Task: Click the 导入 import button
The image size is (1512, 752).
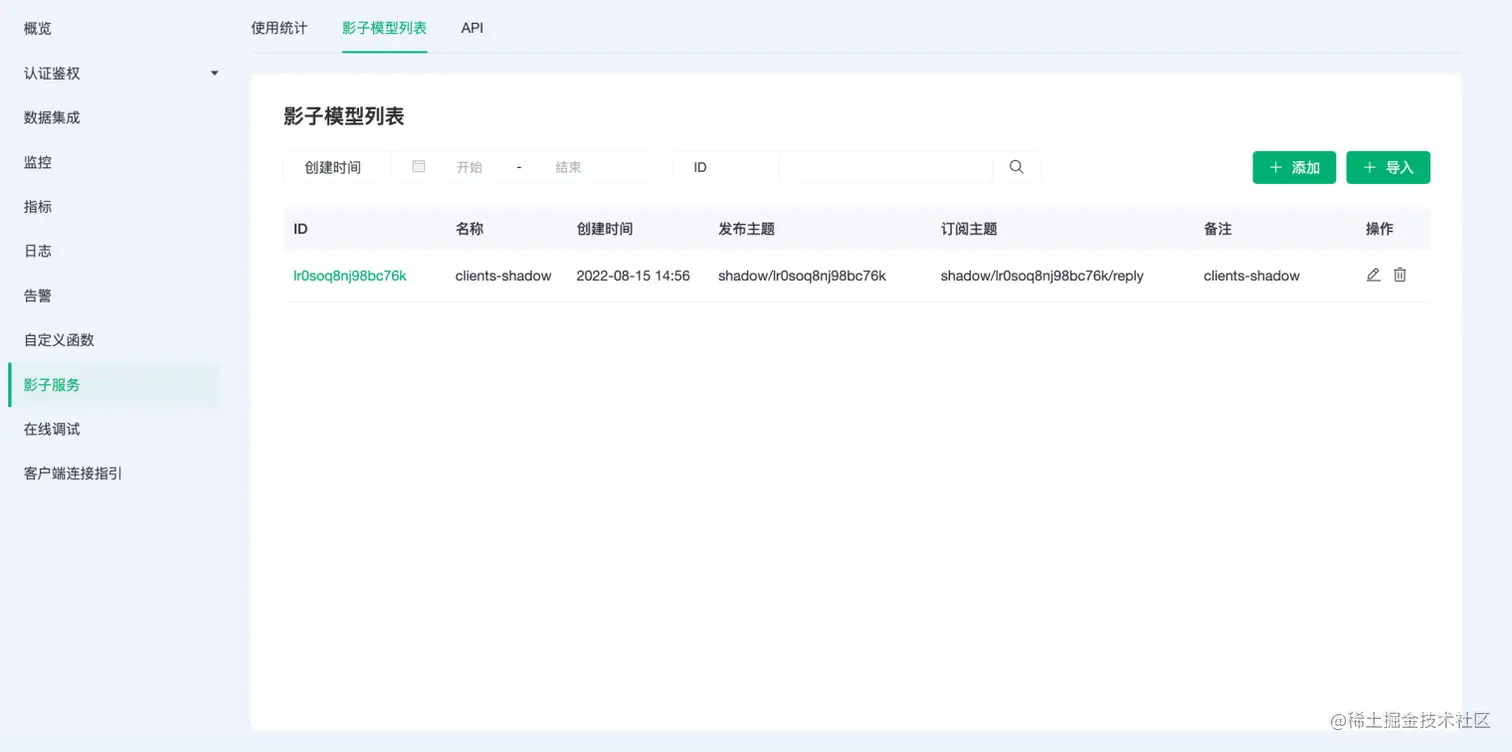Action: pyautogui.click(x=1388, y=167)
